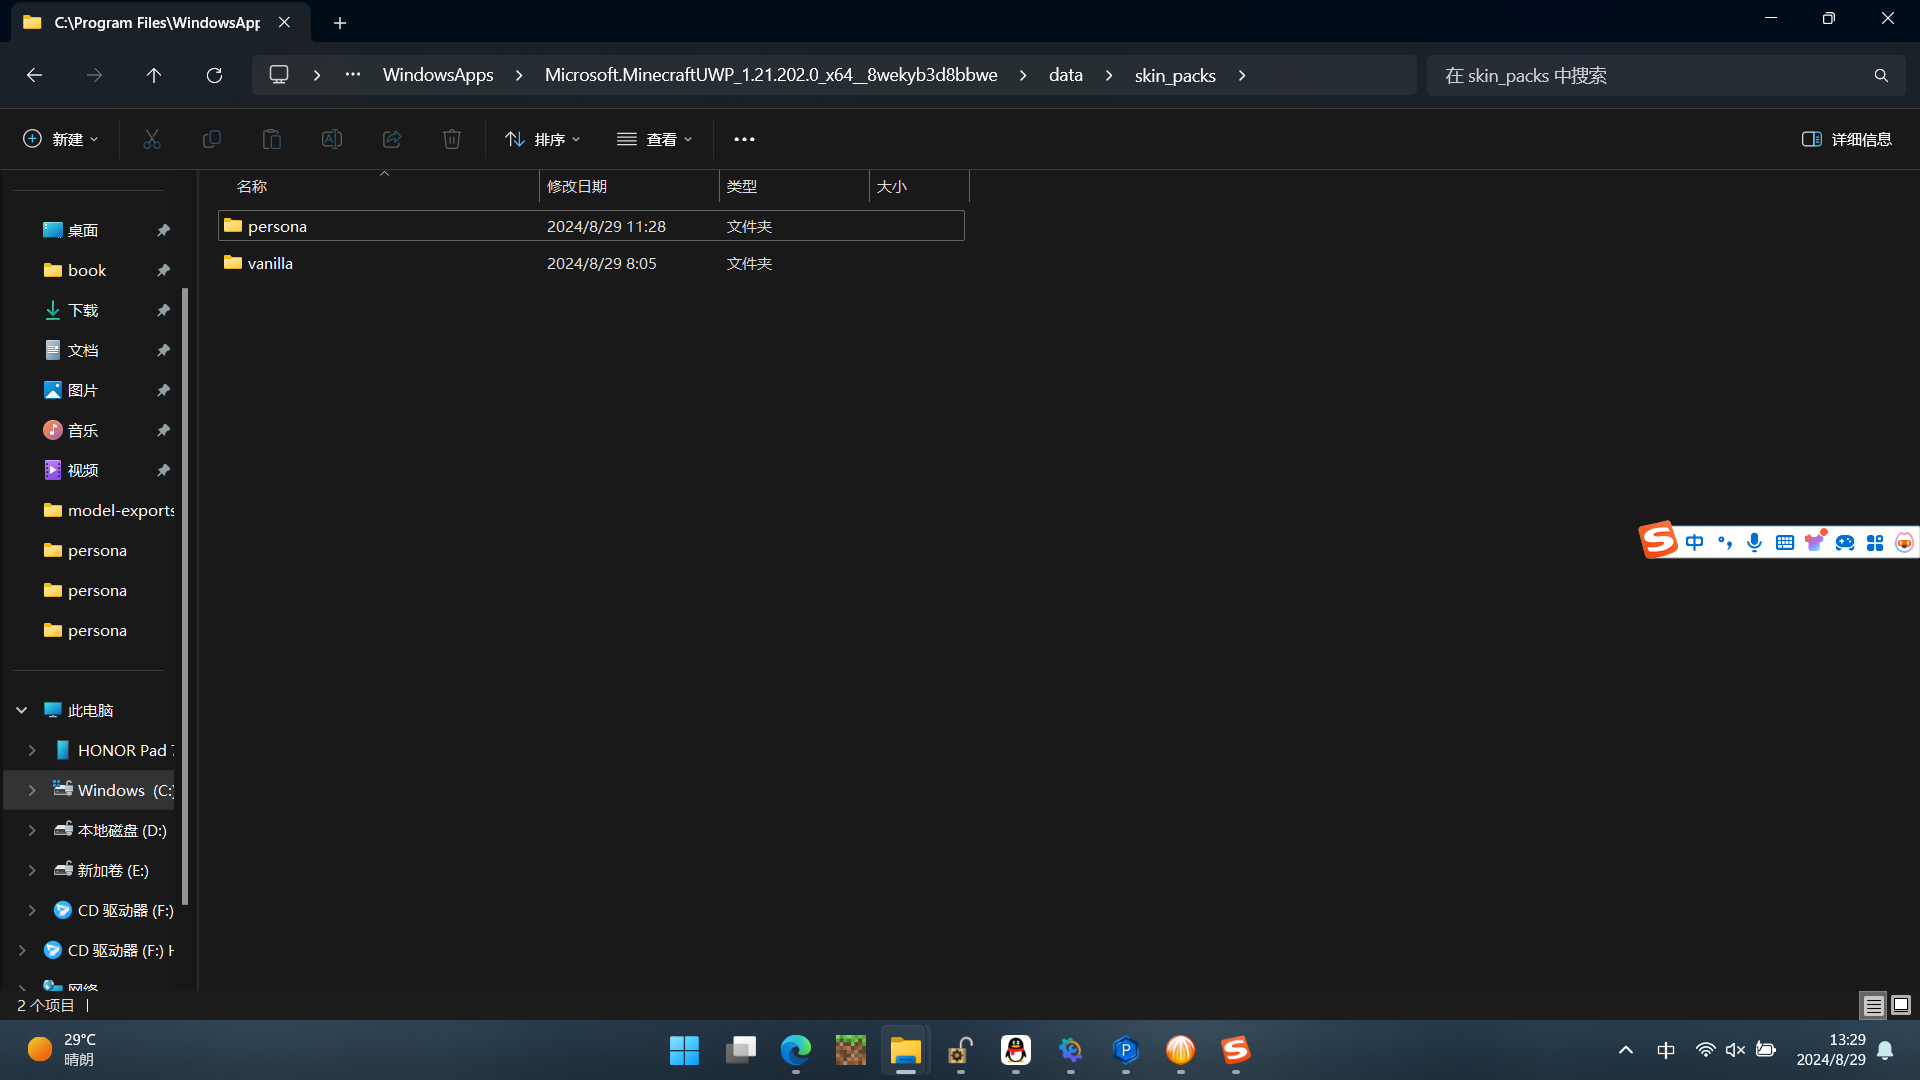Open the Windows Start menu
This screenshot has width=1920, height=1080.
point(684,1050)
